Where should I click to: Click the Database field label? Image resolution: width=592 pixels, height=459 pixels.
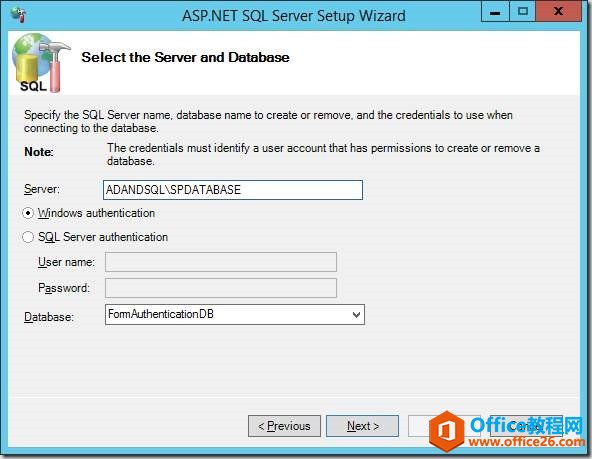coord(49,317)
